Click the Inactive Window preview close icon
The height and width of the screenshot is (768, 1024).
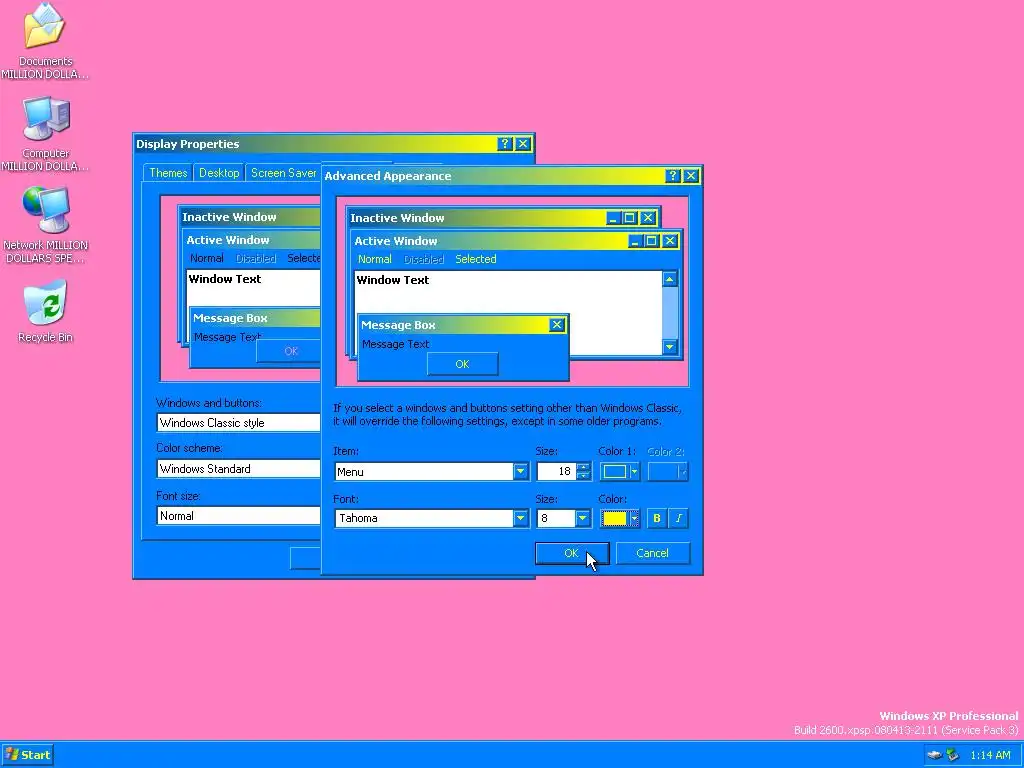pyautogui.click(x=647, y=218)
